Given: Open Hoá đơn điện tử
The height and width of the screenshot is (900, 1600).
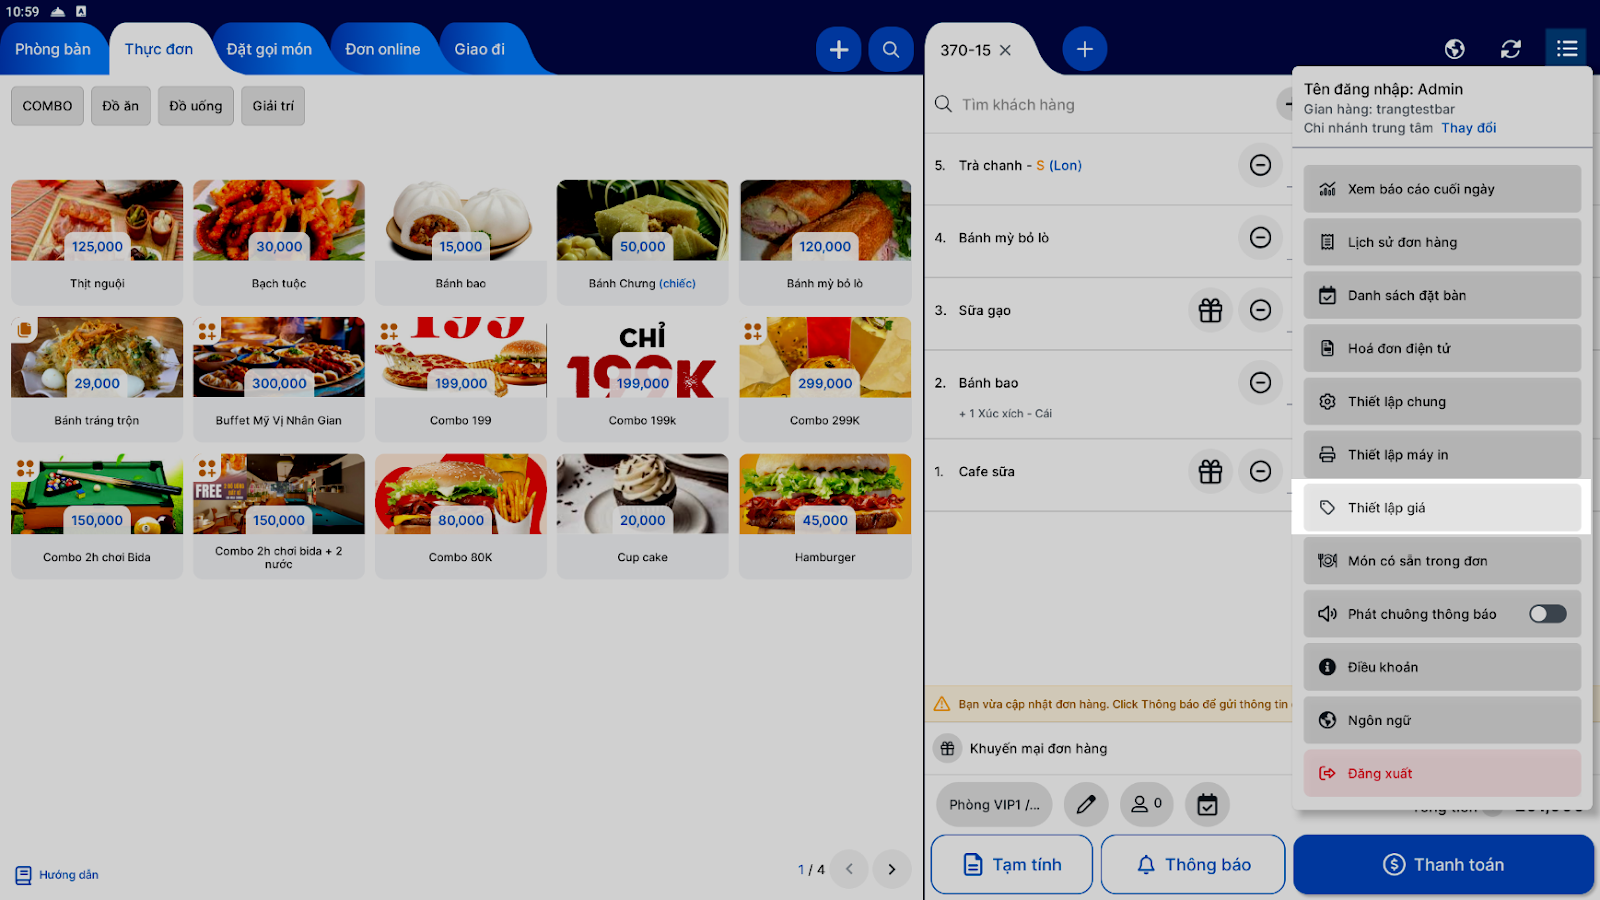Looking at the screenshot, I should pos(1442,348).
